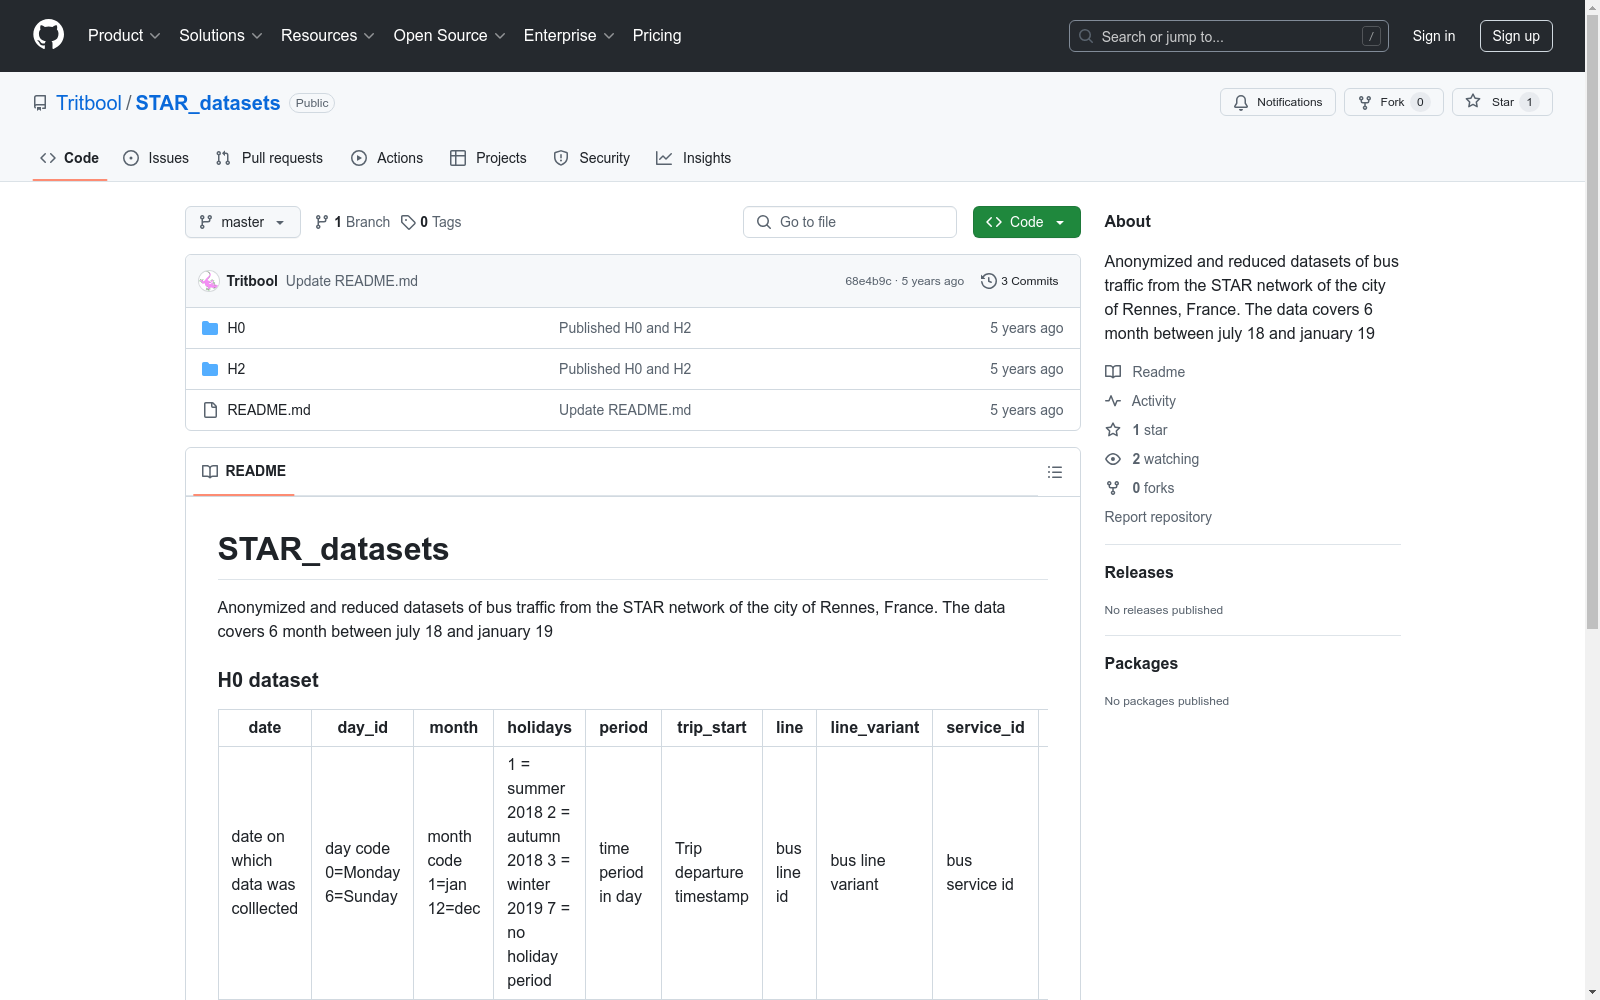This screenshot has width=1600, height=1000.
Task: Open the master branch selector
Action: pyautogui.click(x=243, y=222)
